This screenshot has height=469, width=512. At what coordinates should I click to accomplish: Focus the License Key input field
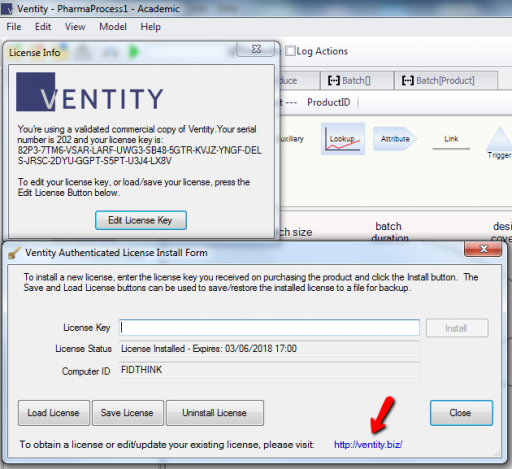[269, 328]
